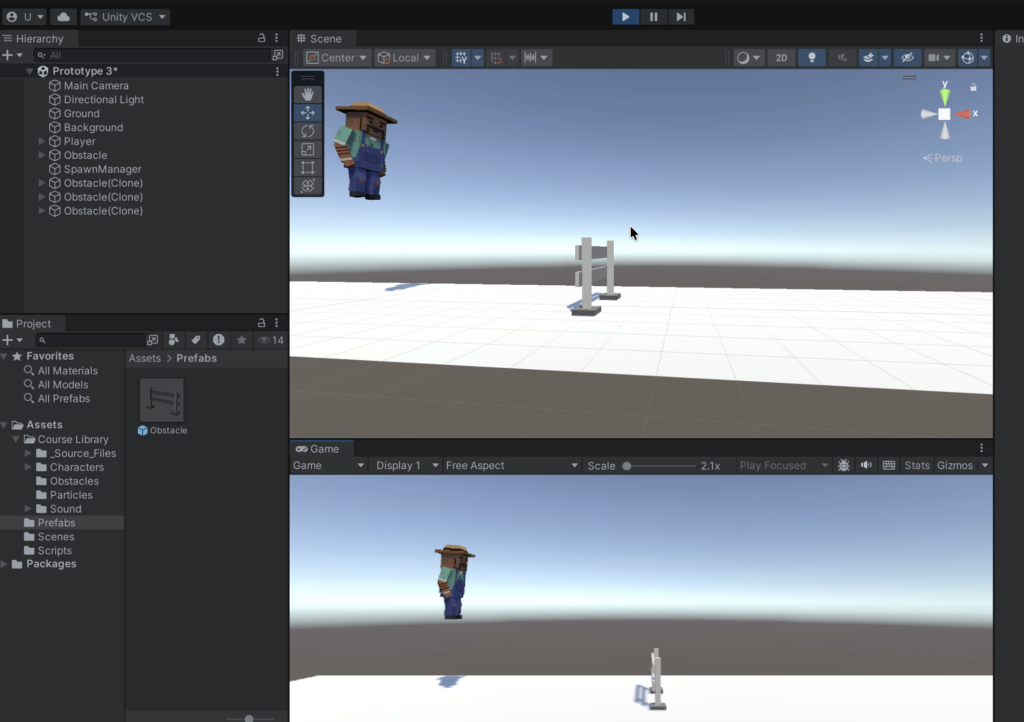Open the Free Aspect dropdown
This screenshot has width=1024, height=722.
tap(511, 465)
